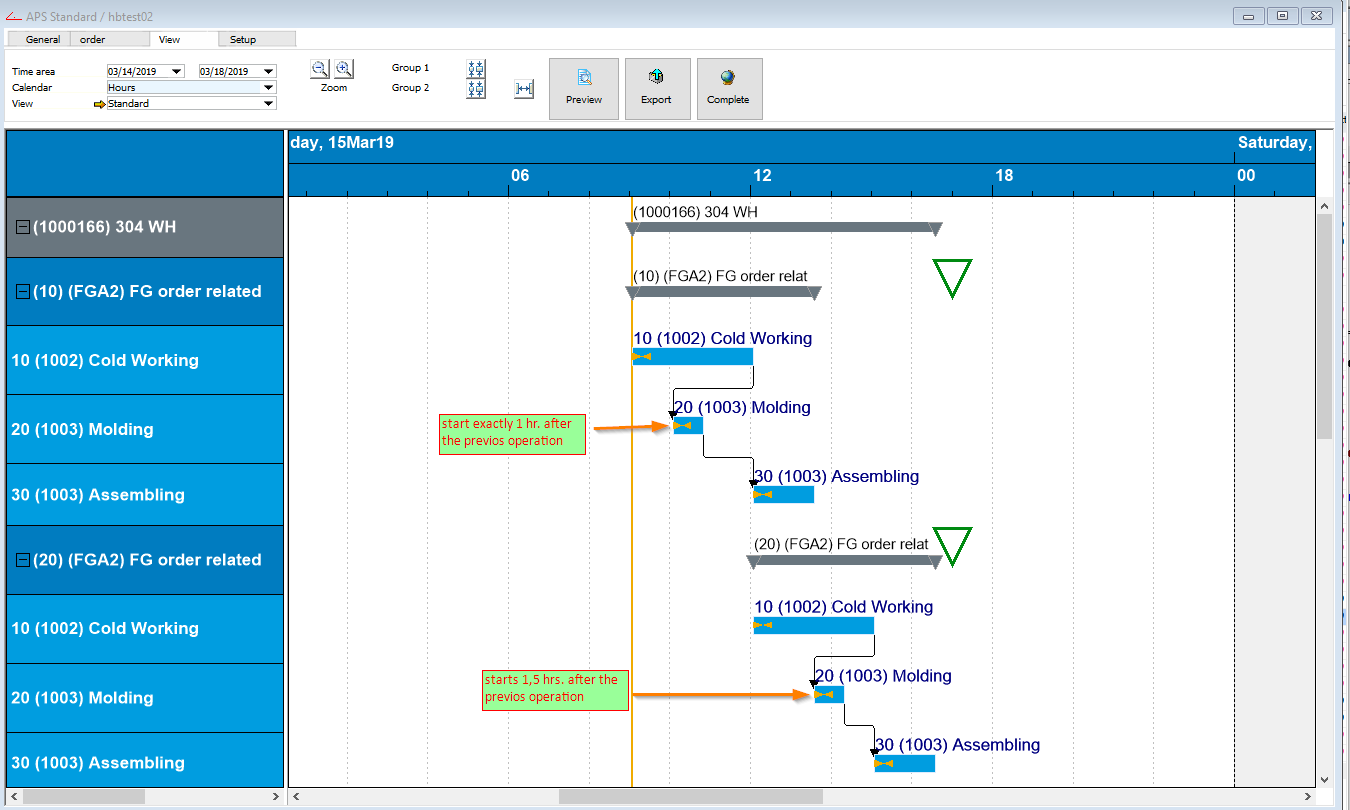Click the fit time scale width icon
This screenshot has width=1350, height=810.
tap(523, 89)
